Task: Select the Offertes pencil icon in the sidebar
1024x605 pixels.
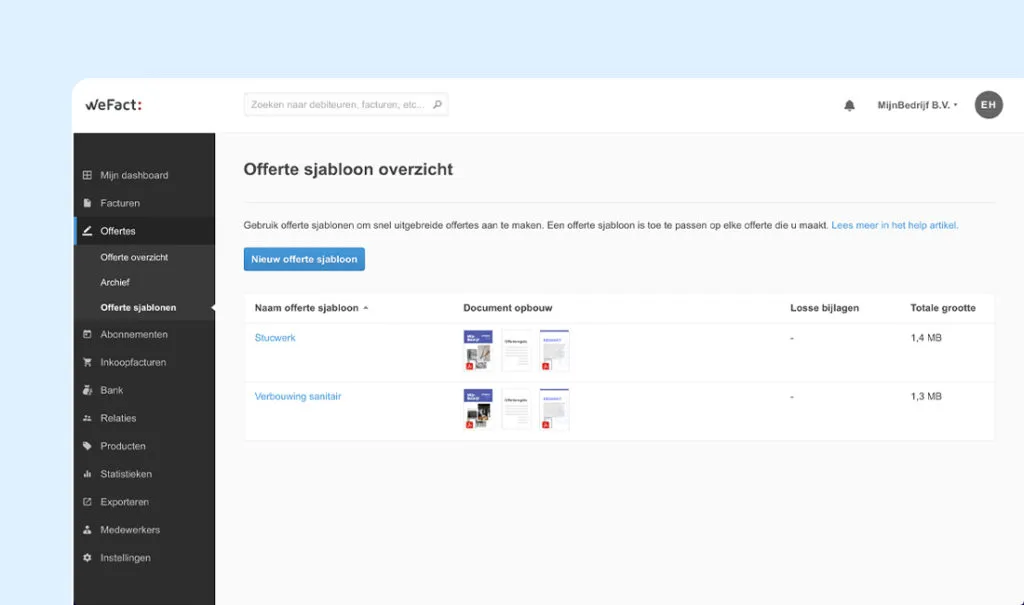Action: [90, 230]
